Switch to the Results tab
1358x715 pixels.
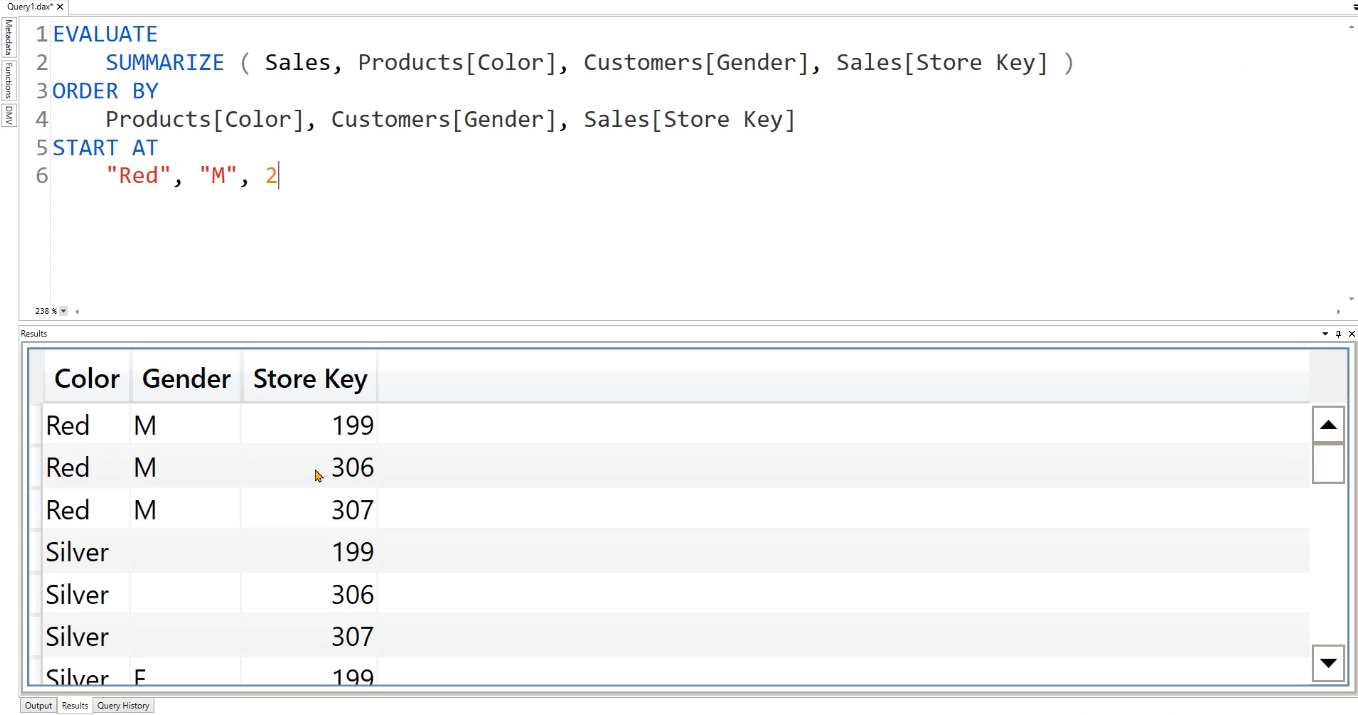coord(75,705)
